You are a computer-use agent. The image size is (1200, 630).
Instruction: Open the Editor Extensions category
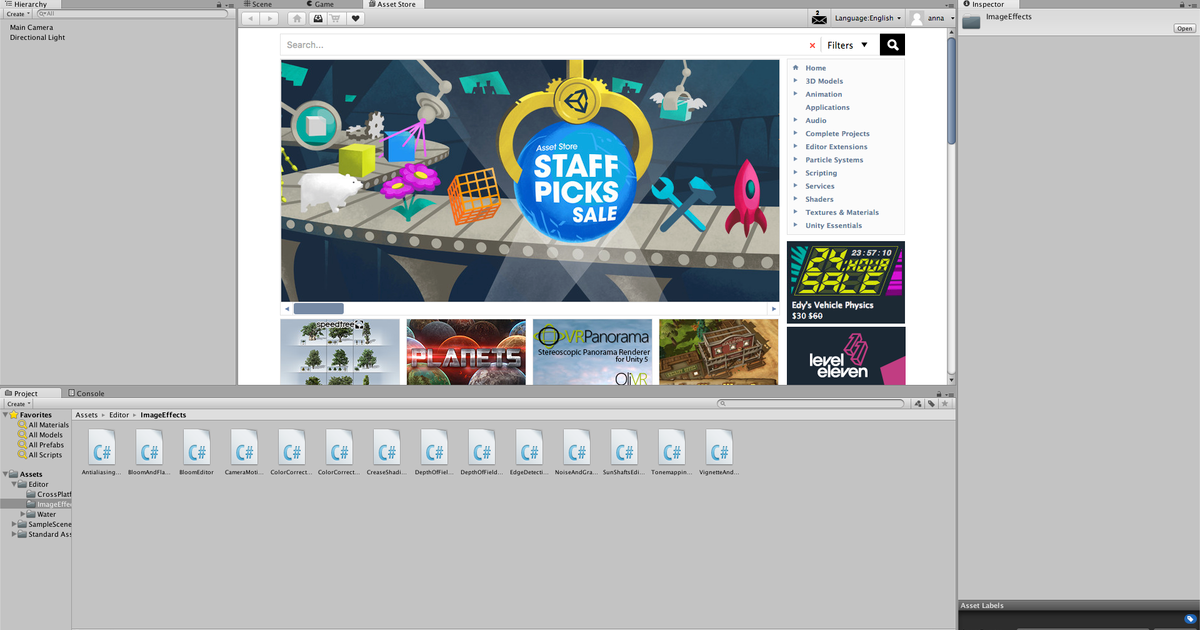[837, 147]
